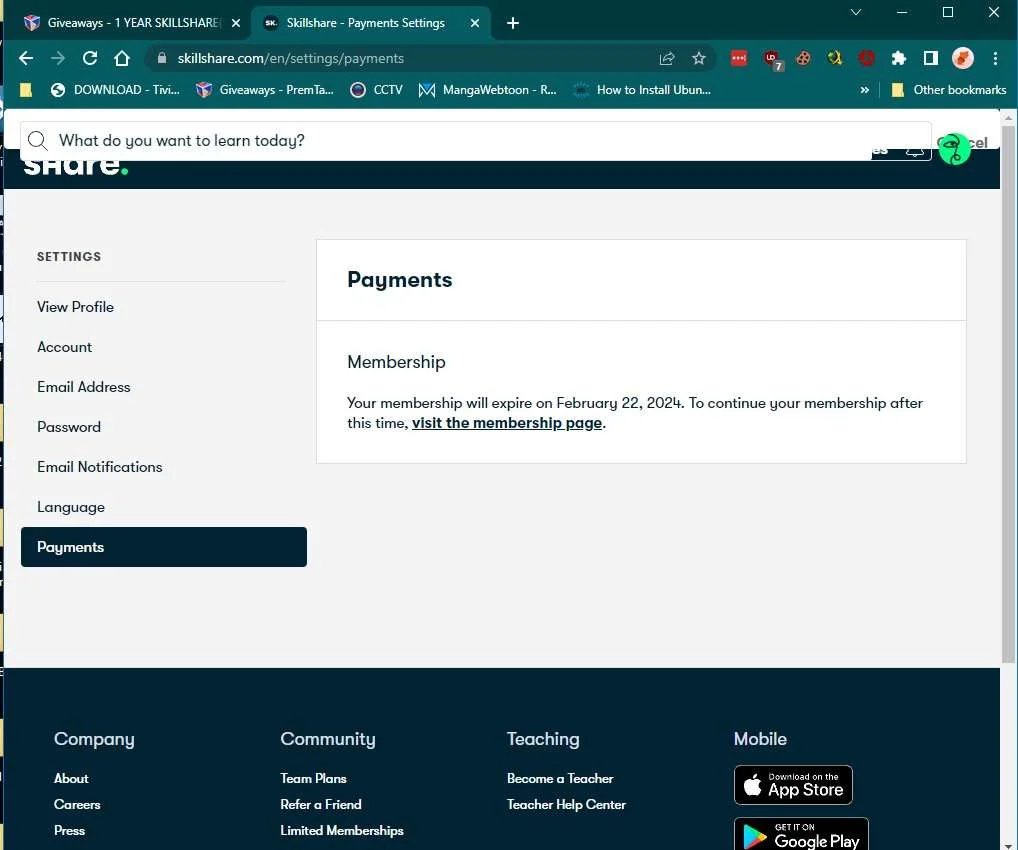The width and height of the screenshot is (1018, 850).
Task: Close the Skillshare Payments Settings tab
Action: (475, 23)
